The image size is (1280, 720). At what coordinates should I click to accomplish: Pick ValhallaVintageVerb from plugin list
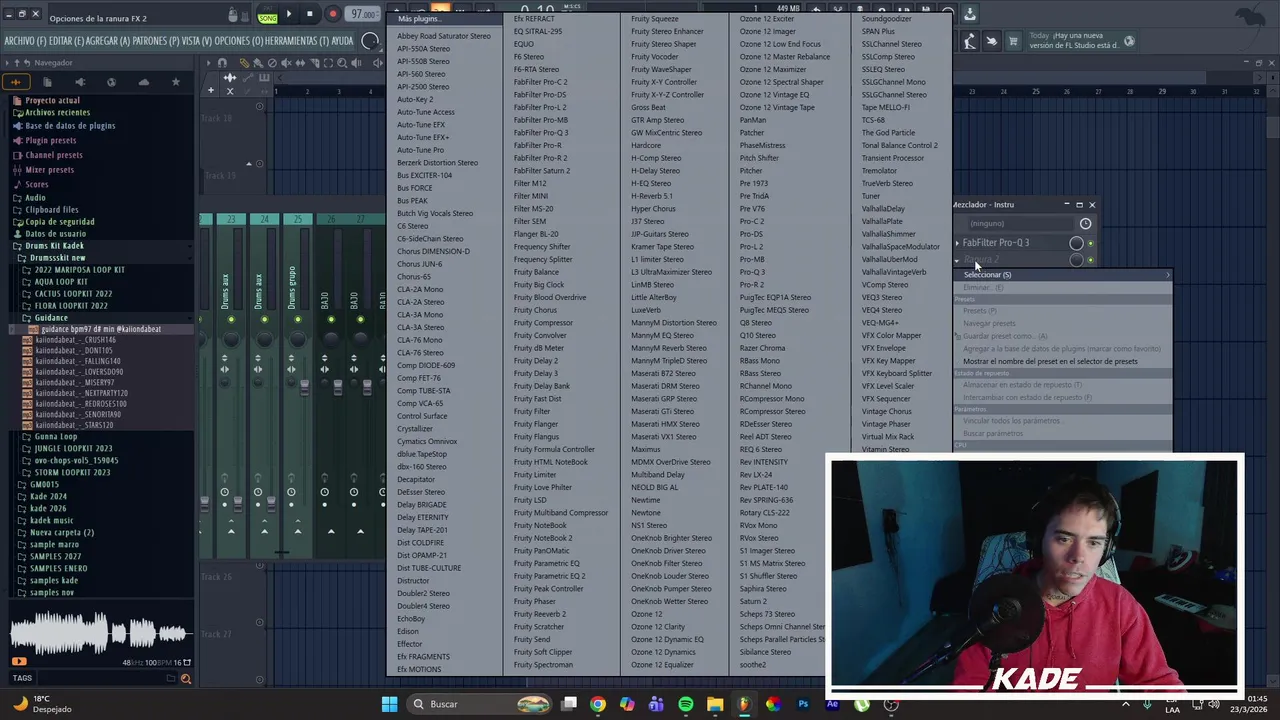click(x=894, y=272)
